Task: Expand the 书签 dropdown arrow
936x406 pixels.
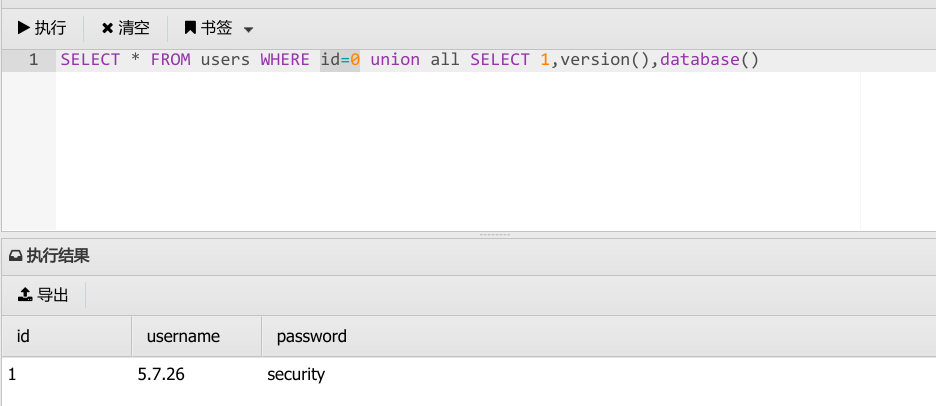Action: pos(248,29)
